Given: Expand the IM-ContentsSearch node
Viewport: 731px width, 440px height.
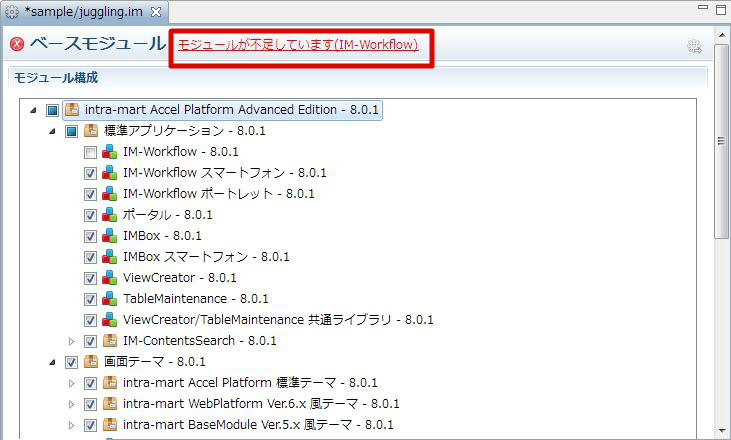Looking at the screenshot, I should 71,341.
